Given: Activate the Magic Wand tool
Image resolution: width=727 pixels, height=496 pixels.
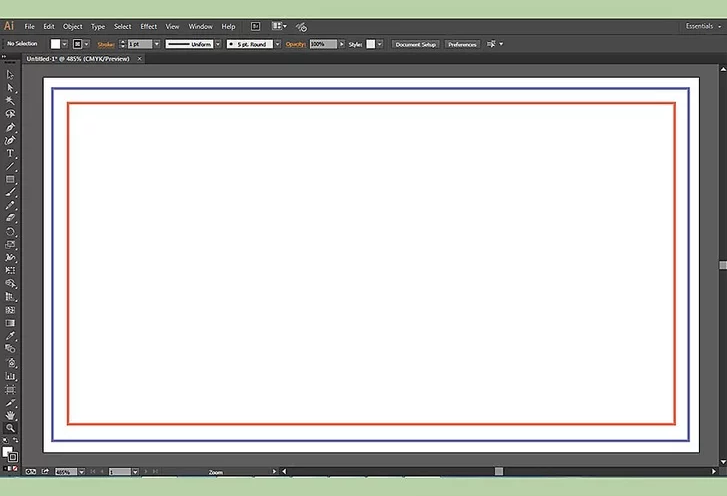Looking at the screenshot, I should coord(10,101).
